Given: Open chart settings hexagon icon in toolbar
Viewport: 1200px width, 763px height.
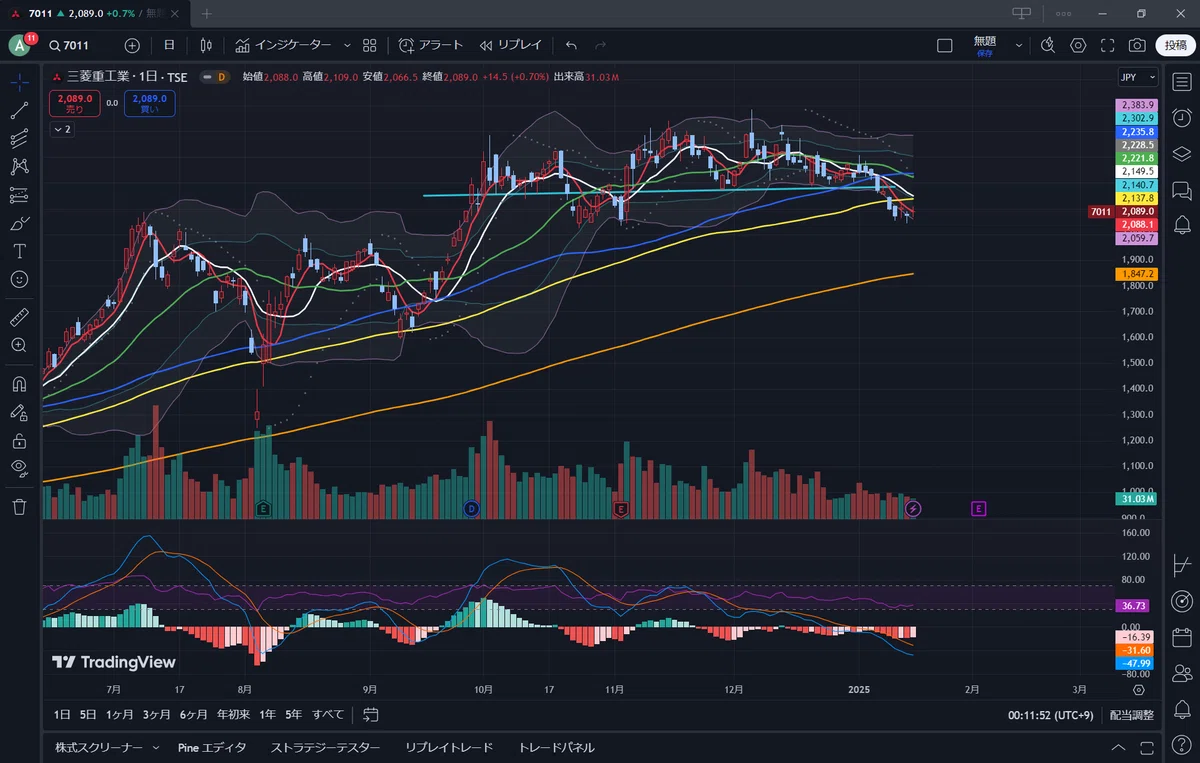Looking at the screenshot, I should pyautogui.click(x=1078, y=45).
